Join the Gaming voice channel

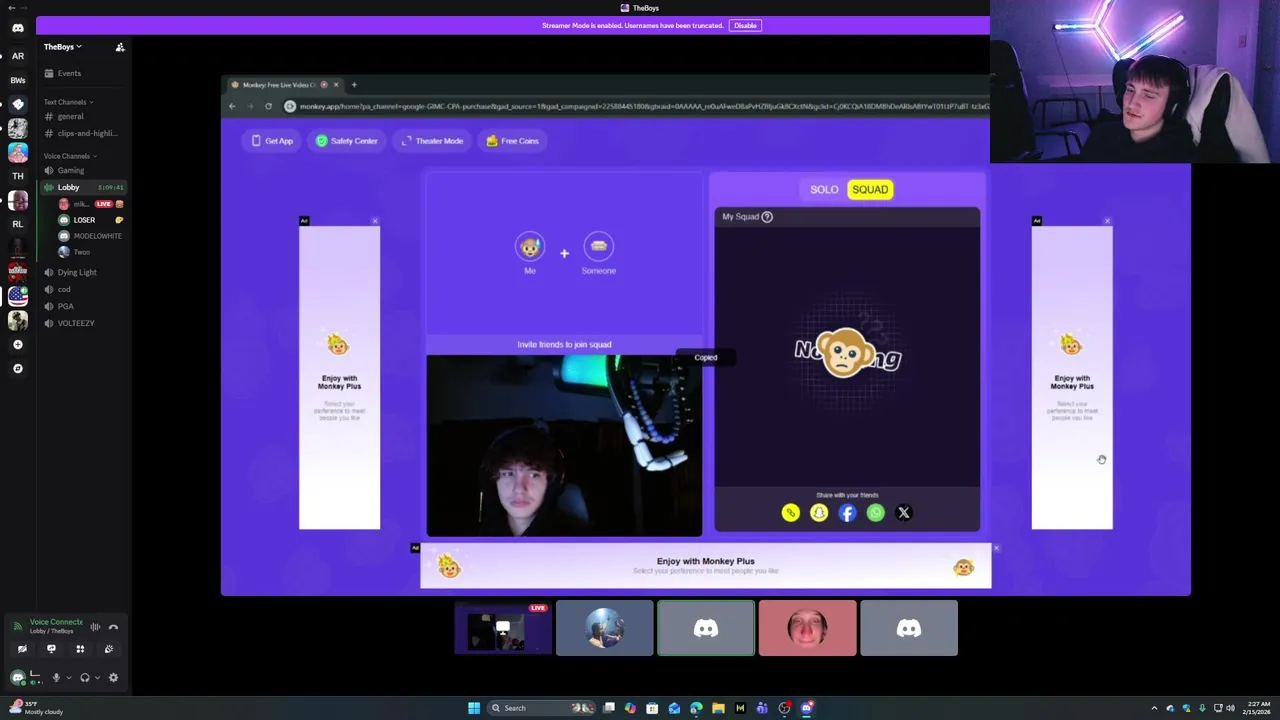84,171
